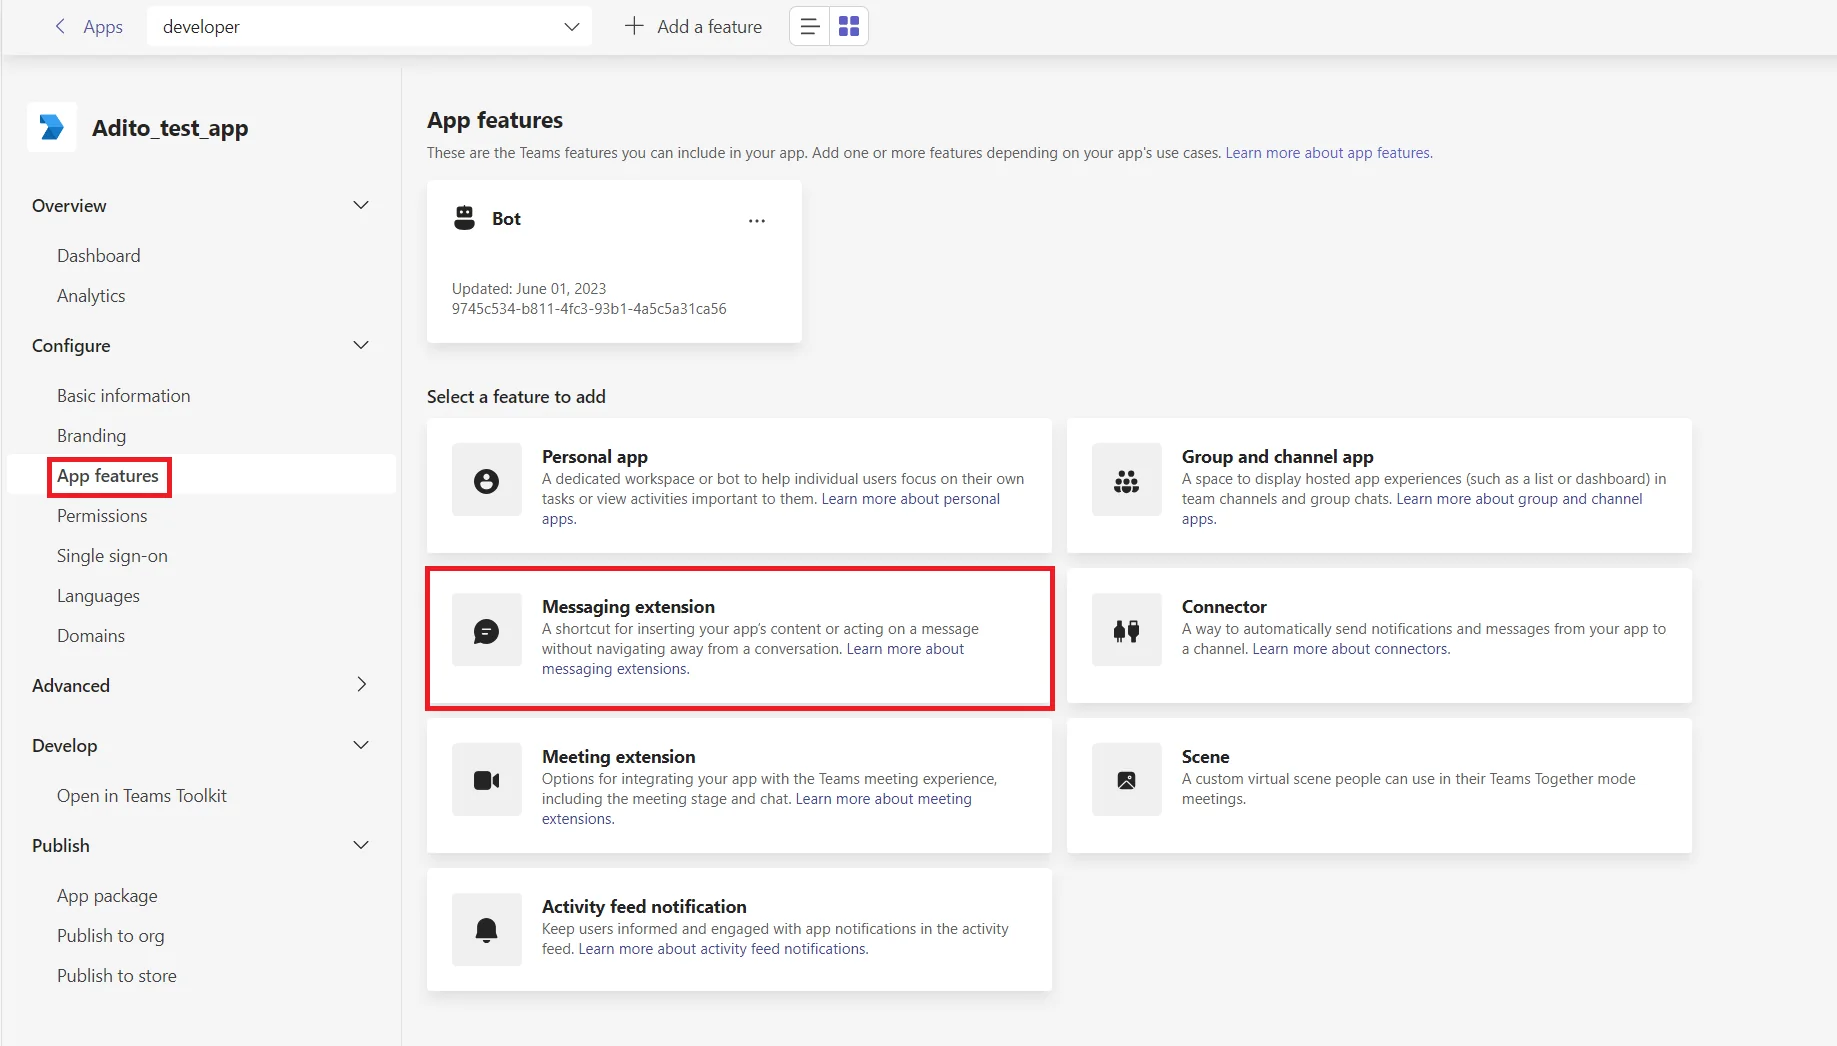Image resolution: width=1837 pixels, height=1046 pixels.
Task: Collapse the Publish section
Action: [x=361, y=845]
